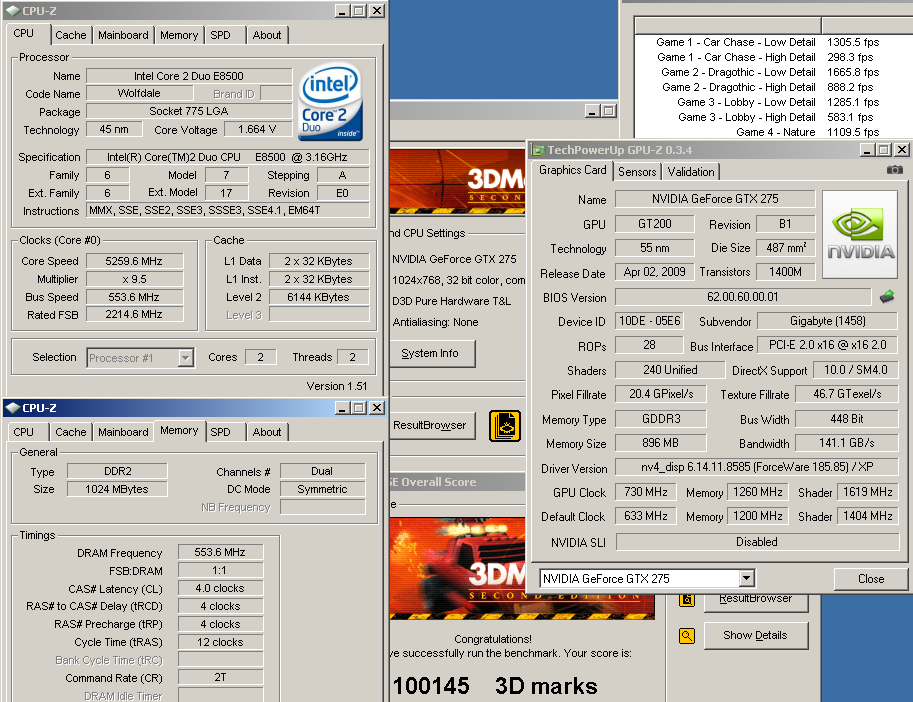Click DRAM Frequency value 553.6 MHz
913x702 pixels.
point(220,552)
